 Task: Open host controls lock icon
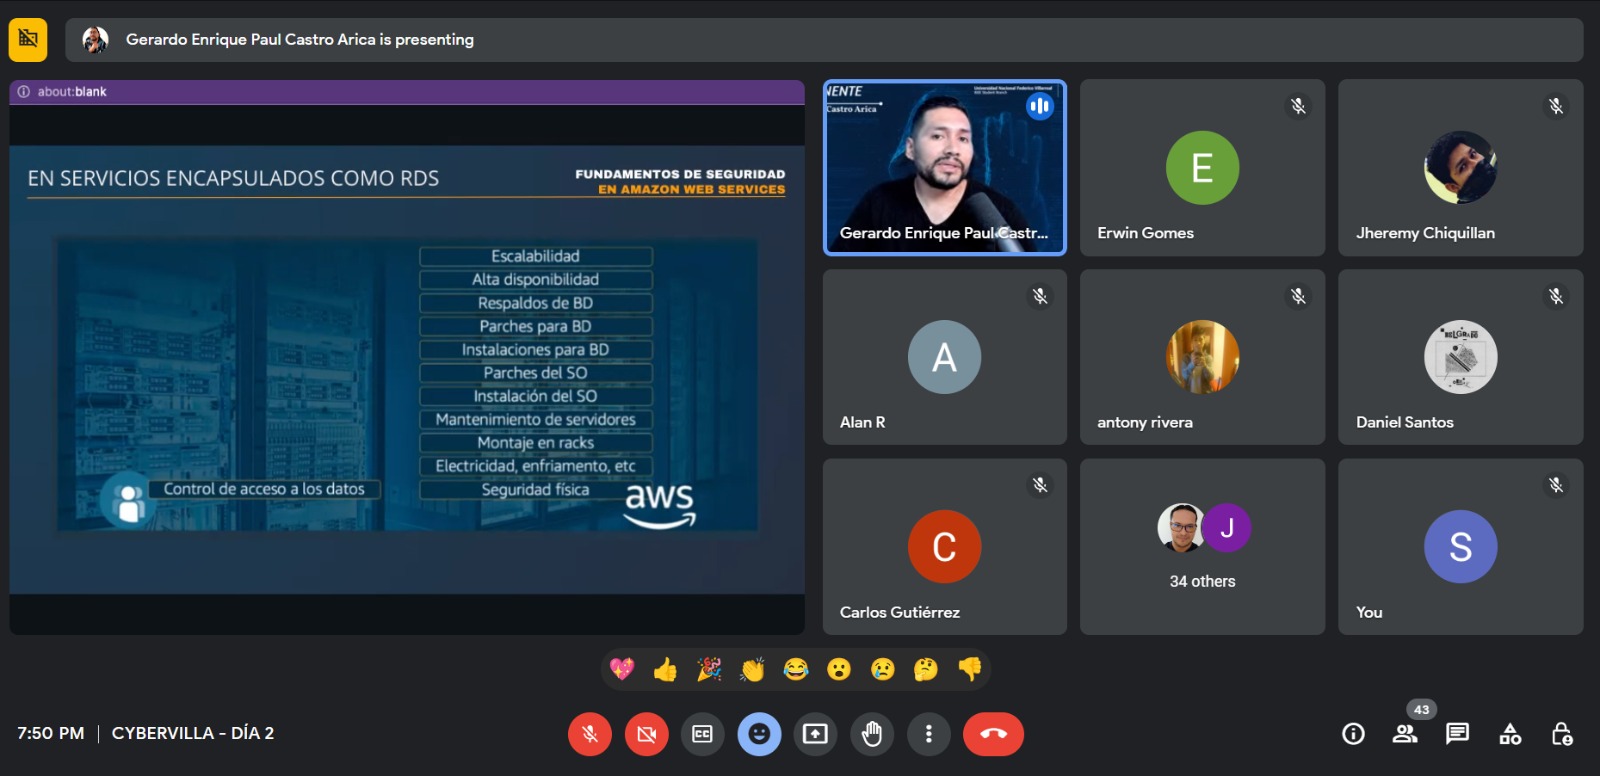1562,734
